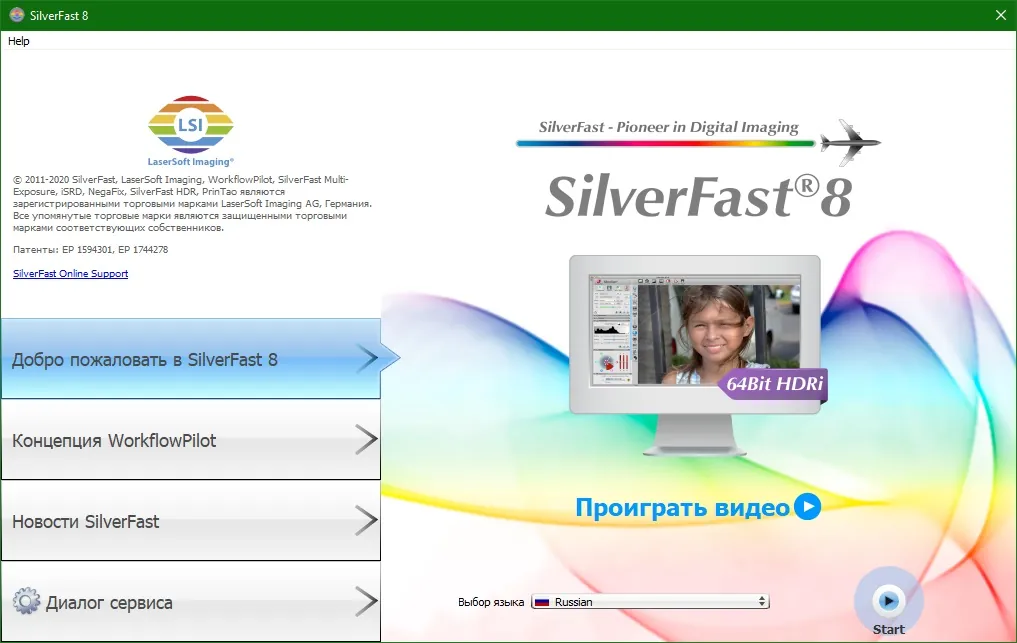1017x643 pixels.
Task: Click the Start play button
Action: pyautogui.click(x=888, y=601)
